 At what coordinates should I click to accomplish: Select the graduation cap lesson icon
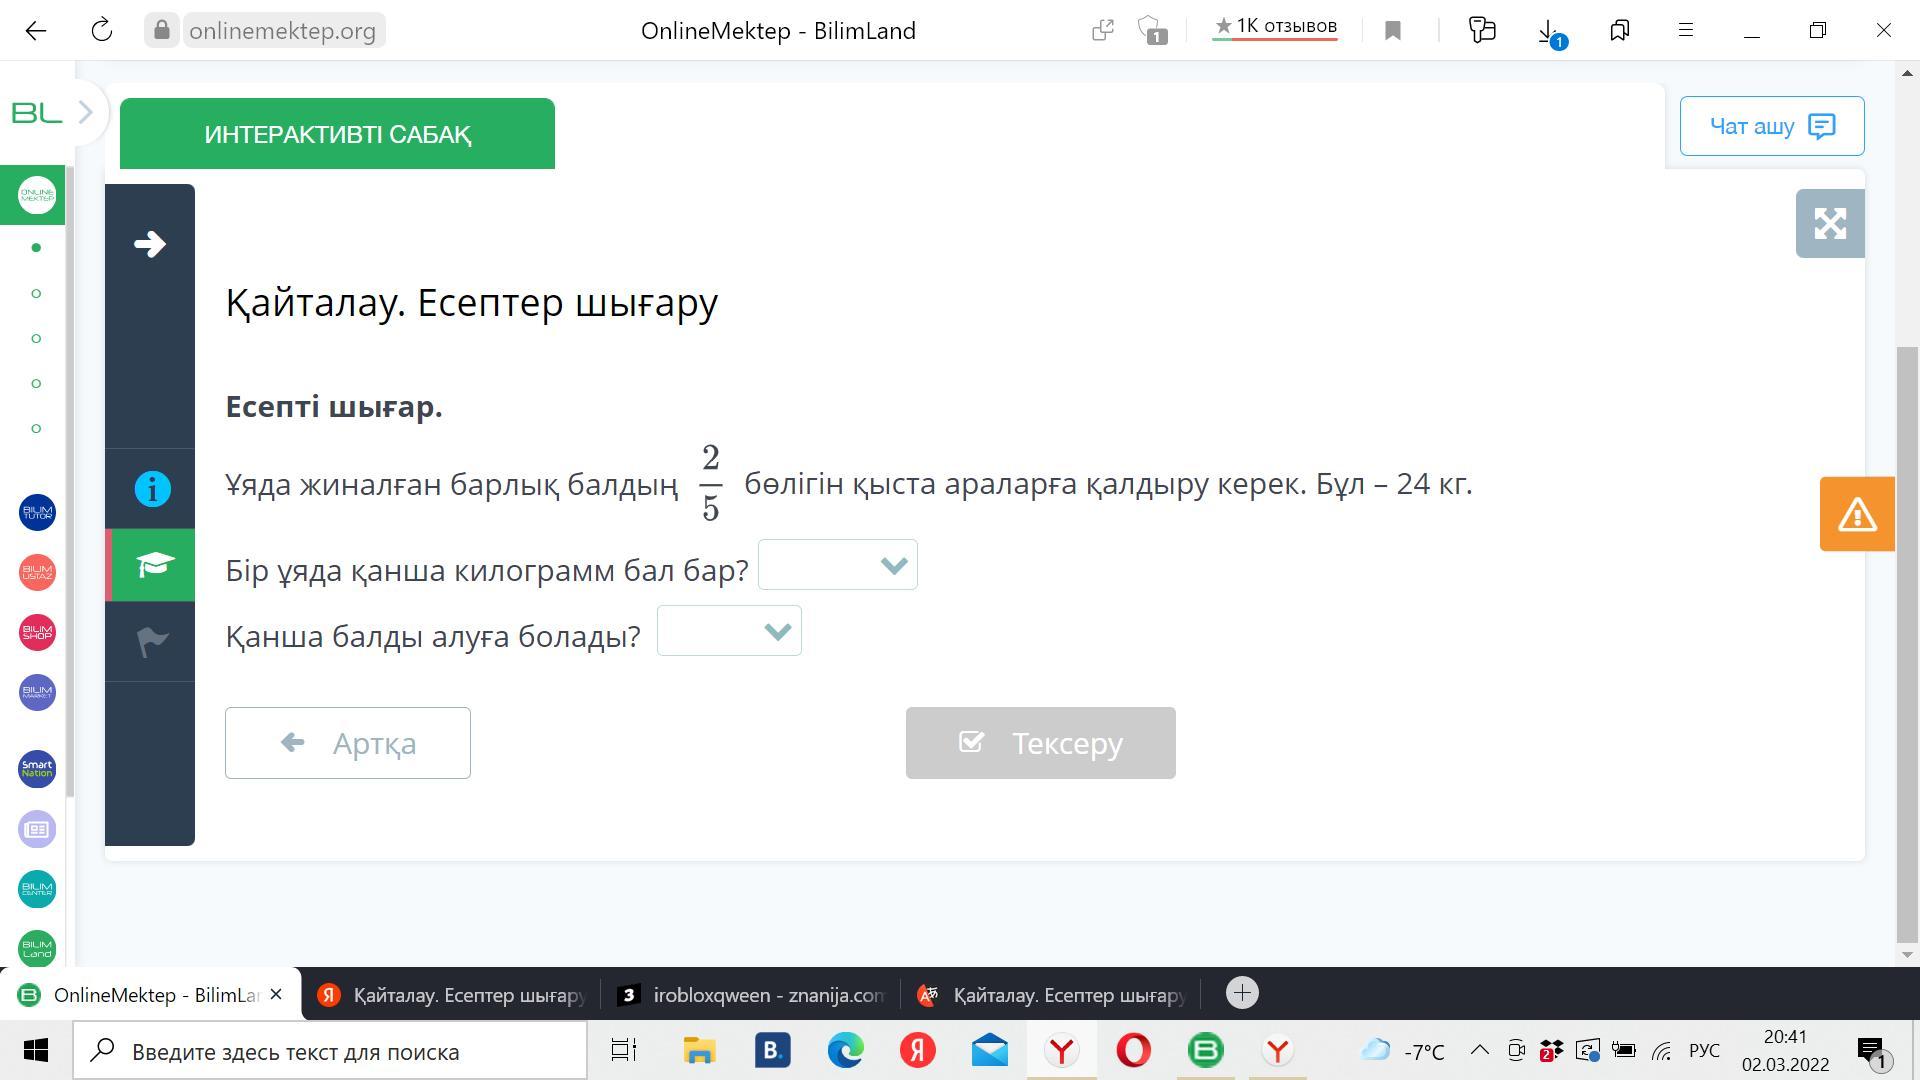pyautogui.click(x=152, y=565)
